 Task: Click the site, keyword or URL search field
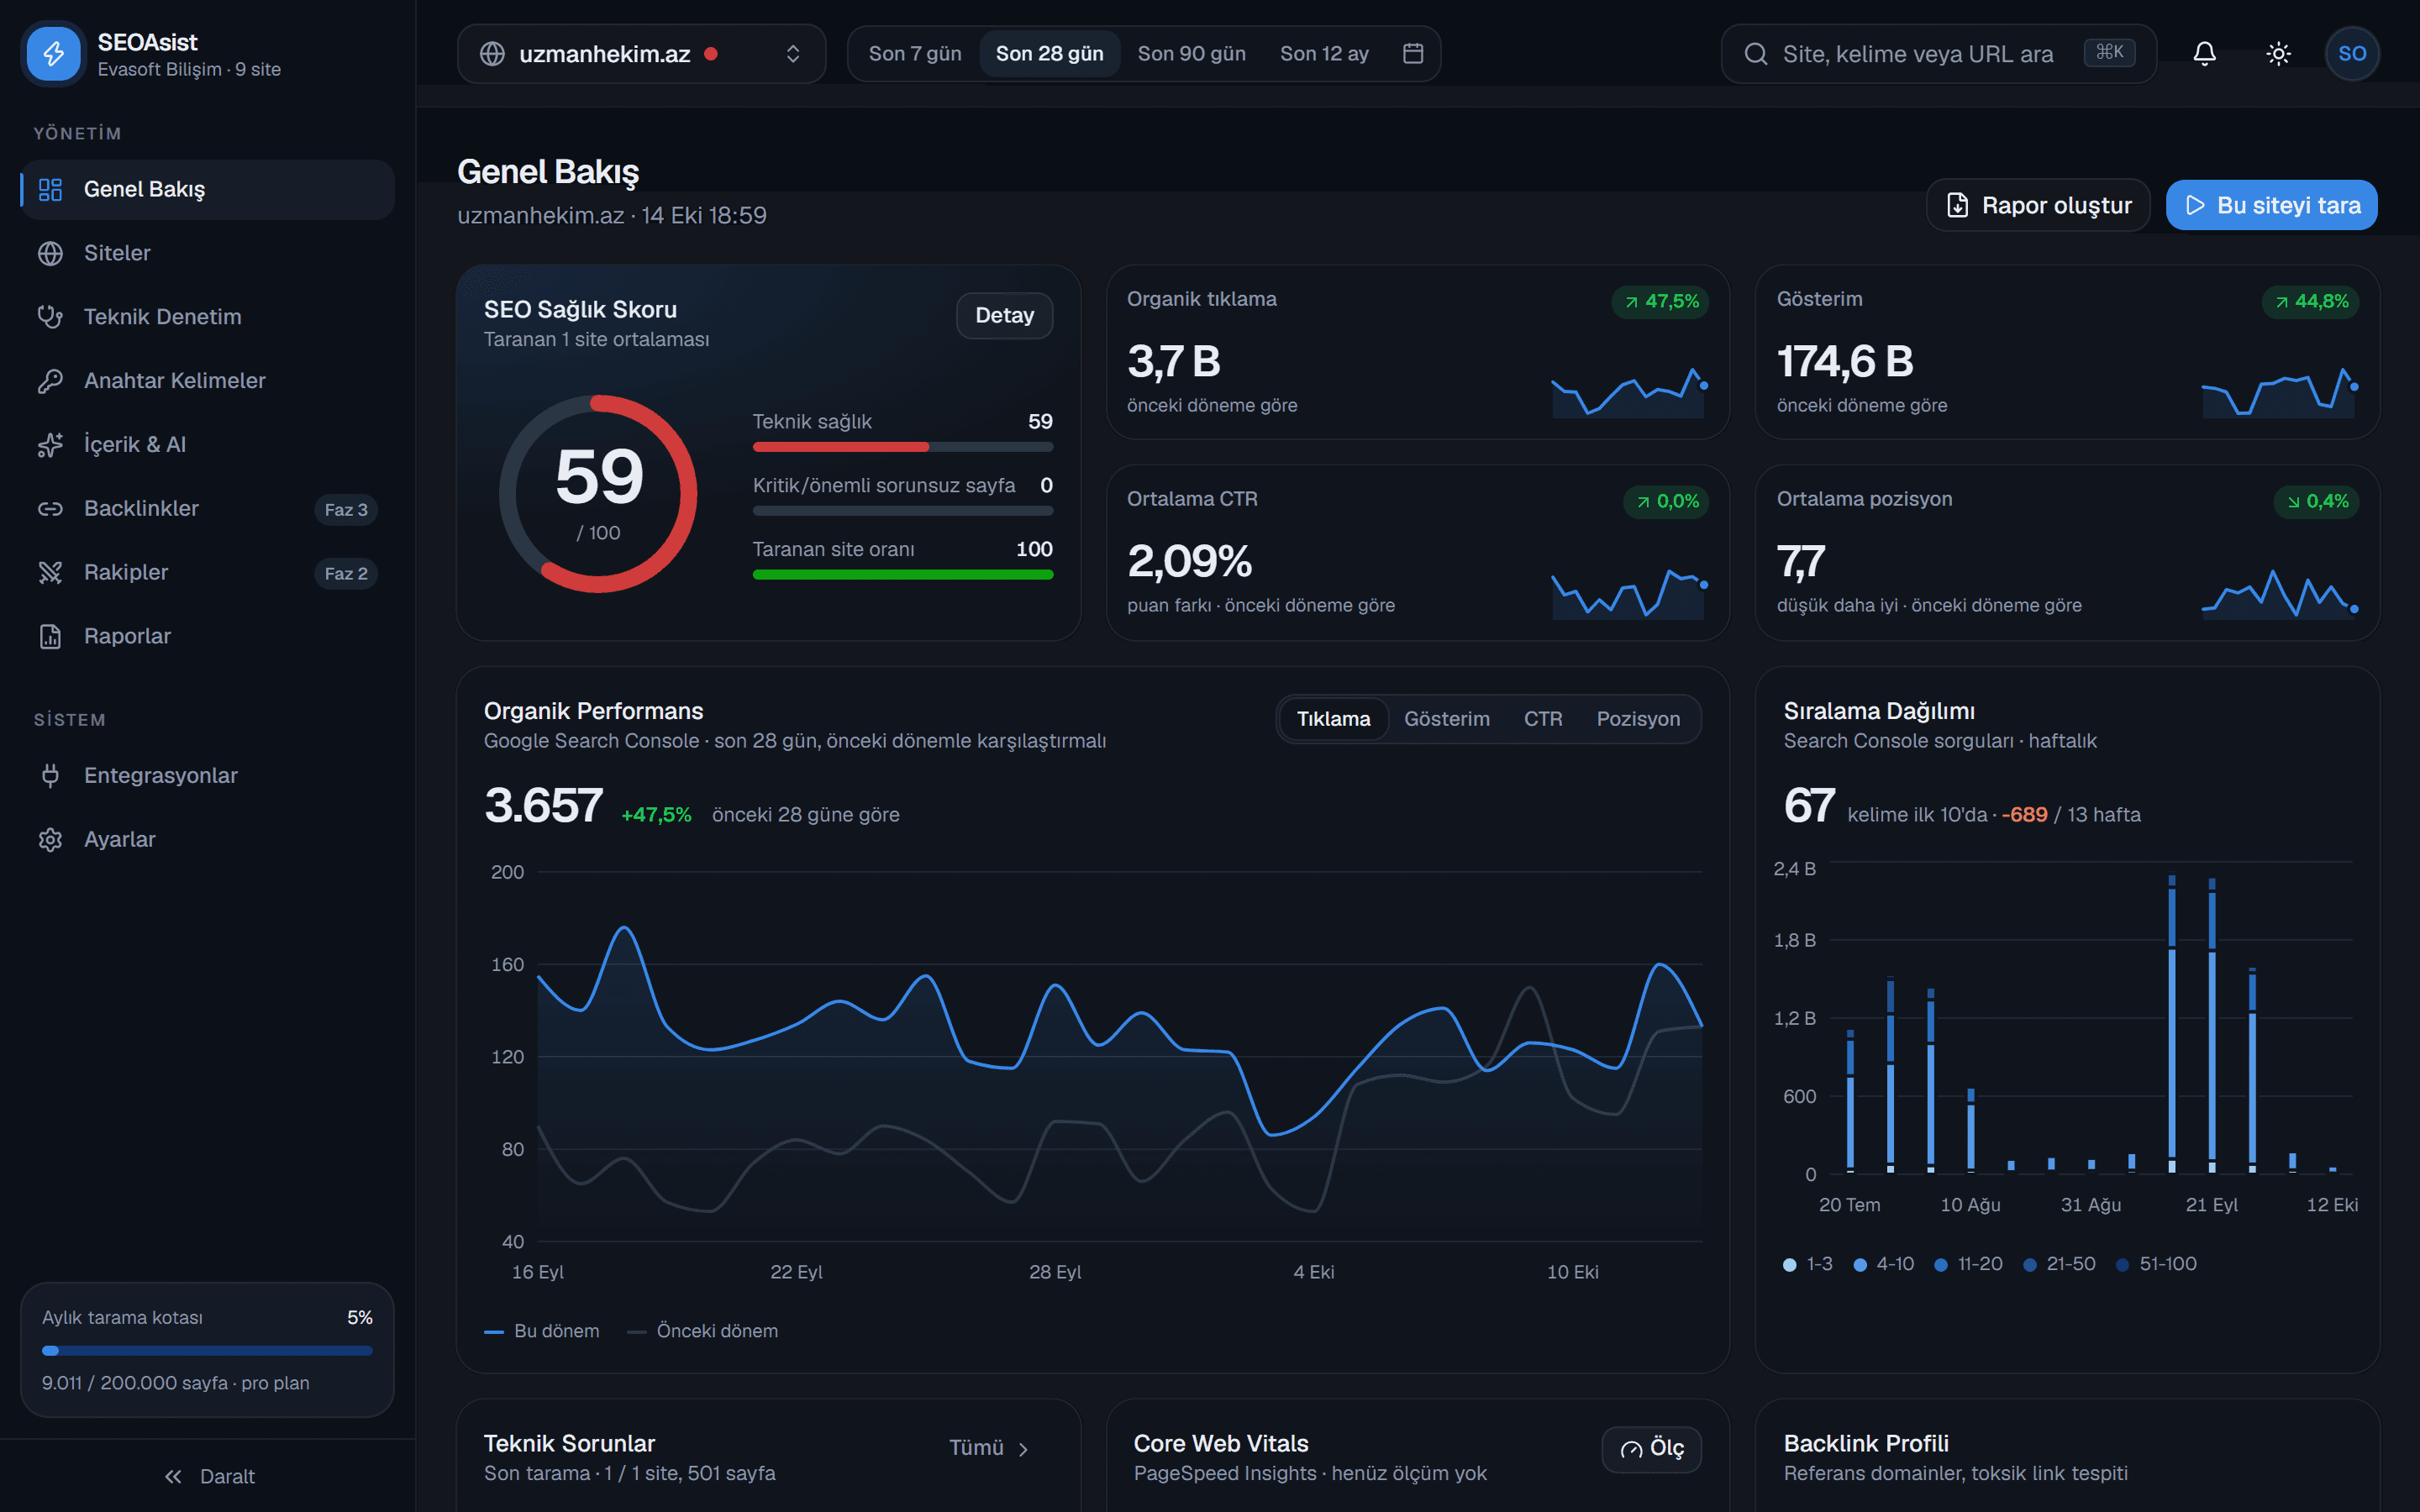pos(1938,54)
